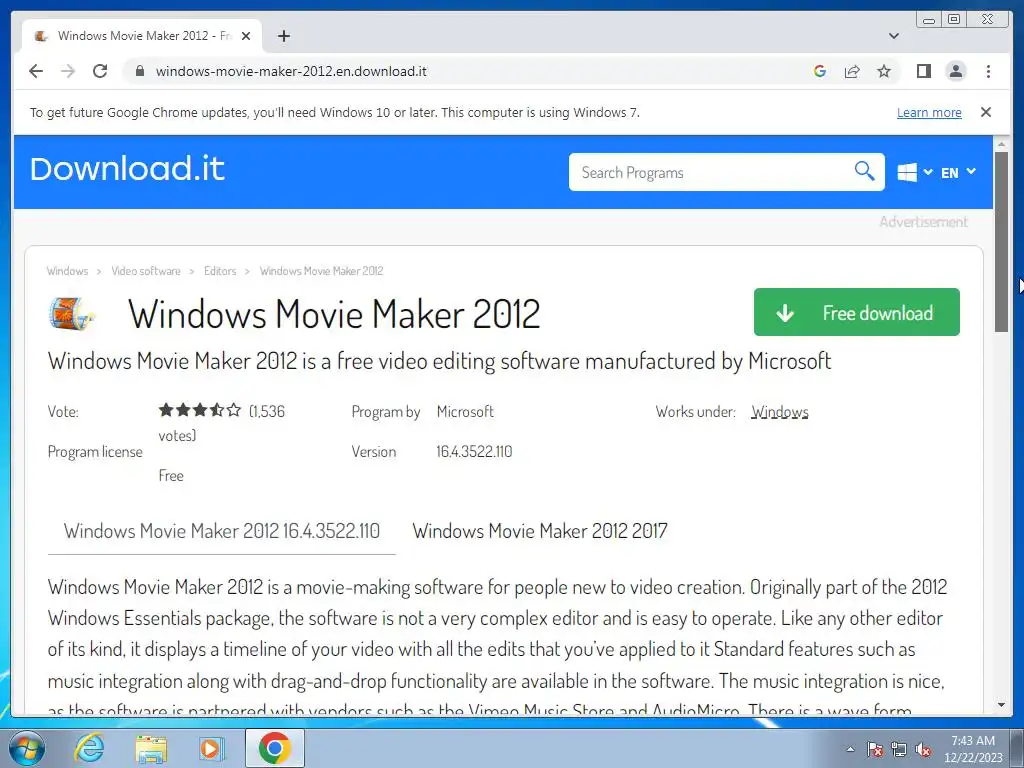Open the Windows platform selector
This screenshot has height=768, width=1024.
pos(914,172)
